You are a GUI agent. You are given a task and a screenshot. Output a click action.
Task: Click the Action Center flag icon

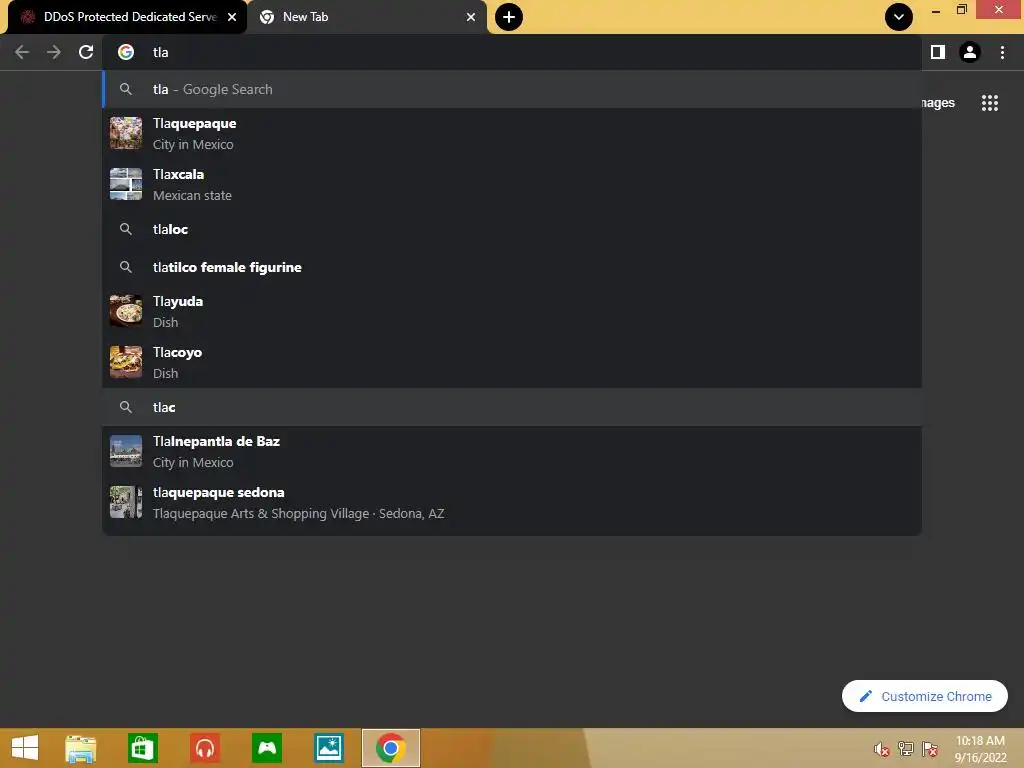930,749
